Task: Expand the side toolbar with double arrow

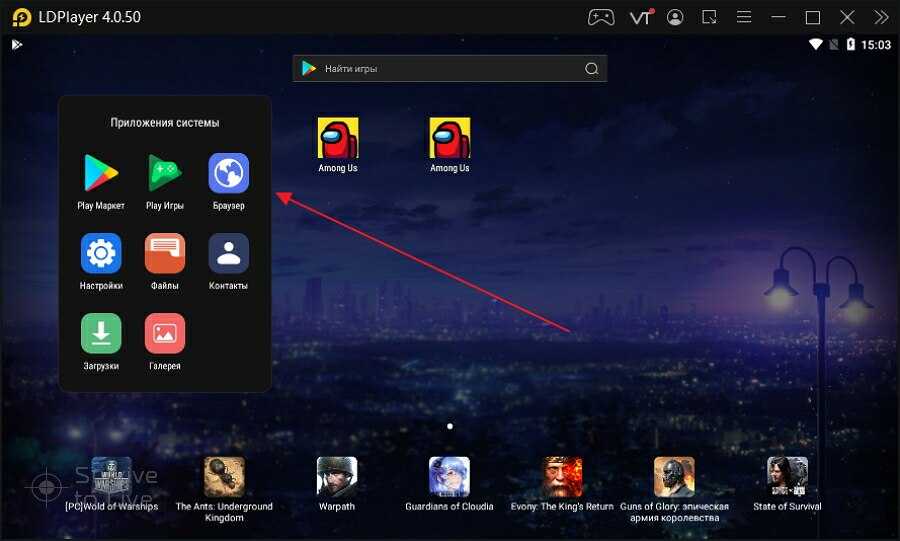Action: point(882,17)
